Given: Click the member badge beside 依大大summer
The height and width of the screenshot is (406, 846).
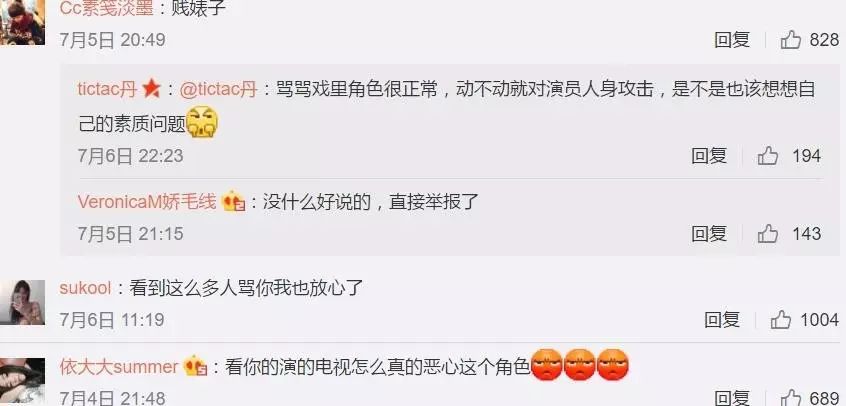Looking at the screenshot, I should point(196,367).
